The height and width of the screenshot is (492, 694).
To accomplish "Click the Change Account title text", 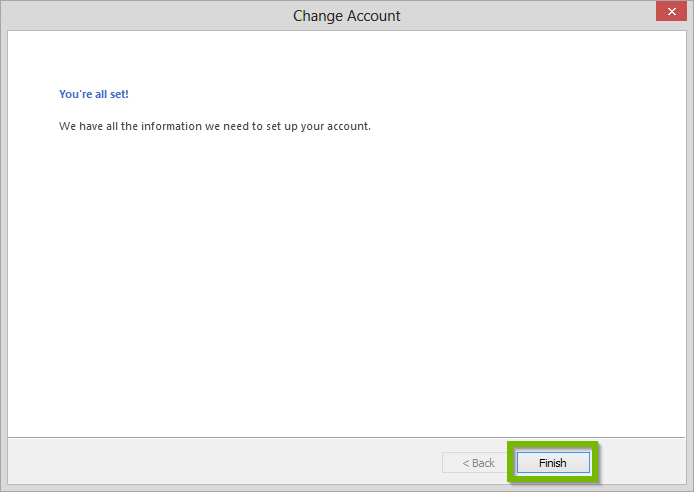I will (x=346, y=16).
